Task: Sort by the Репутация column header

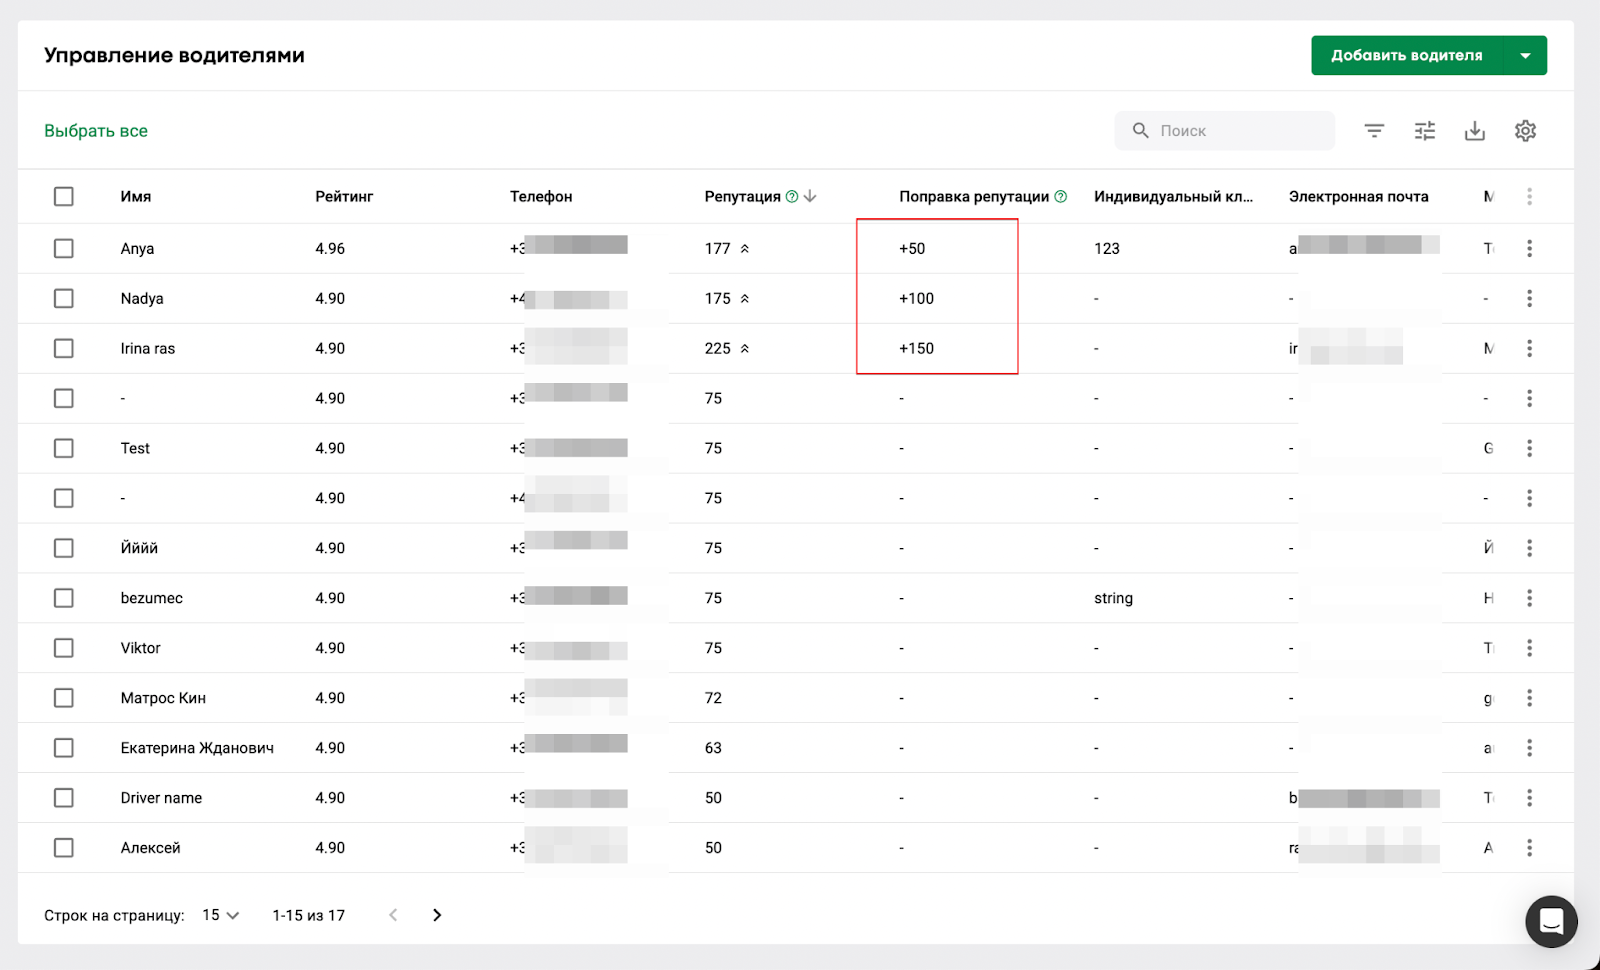Action: (x=742, y=197)
